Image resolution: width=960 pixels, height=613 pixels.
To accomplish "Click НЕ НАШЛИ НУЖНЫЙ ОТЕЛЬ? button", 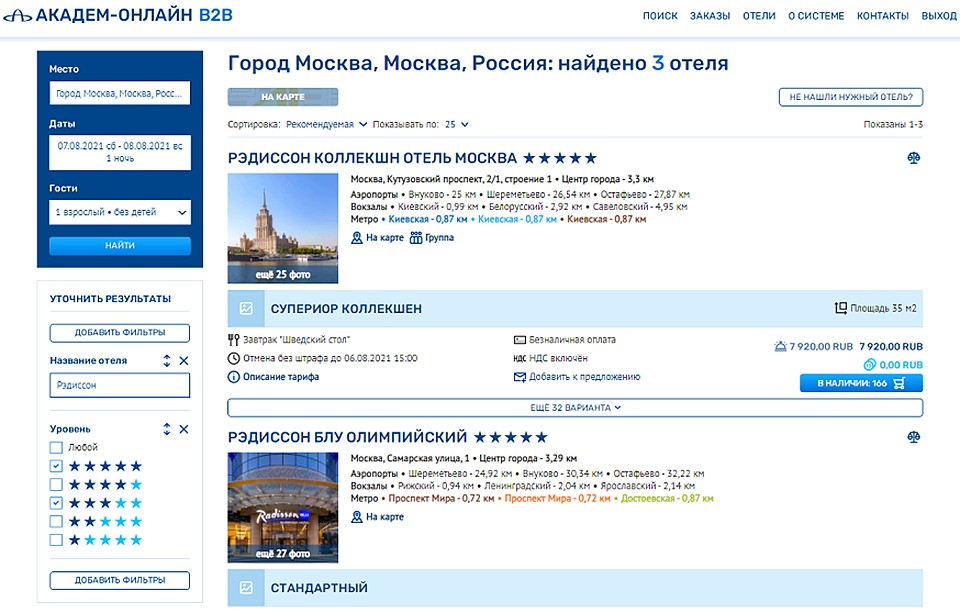I will coord(851,97).
